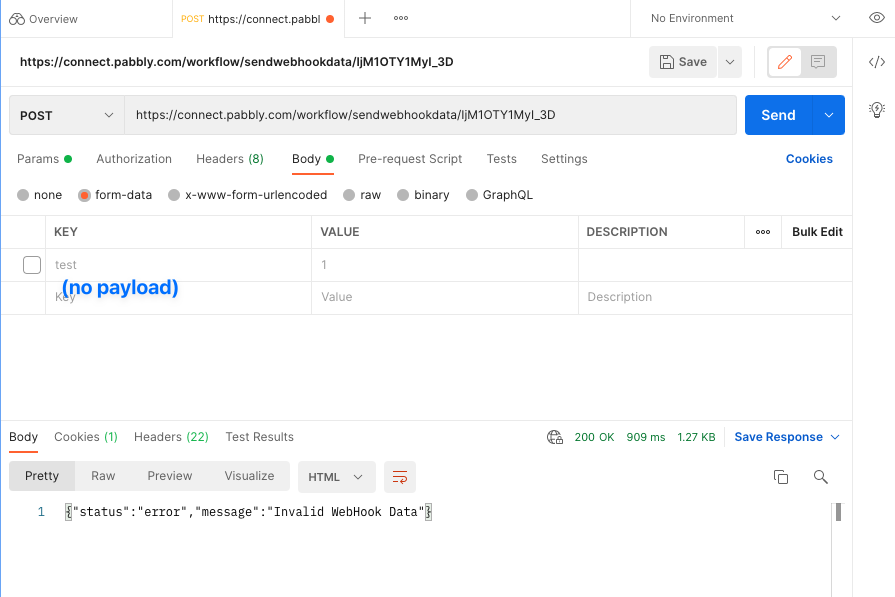Open the Headers (8) request tab
The image size is (895, 597).
click(x=230, y=159)
